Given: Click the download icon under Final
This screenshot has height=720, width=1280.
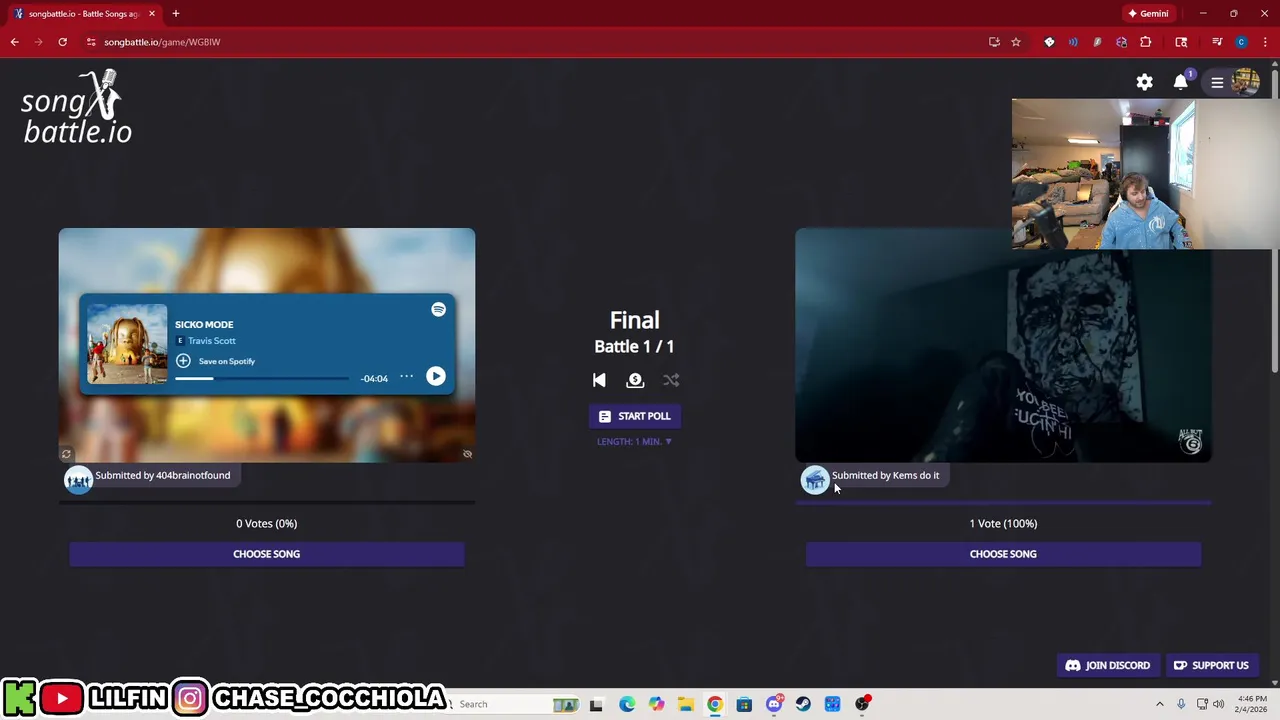Looking at the screenshot, I should (635, 380).
